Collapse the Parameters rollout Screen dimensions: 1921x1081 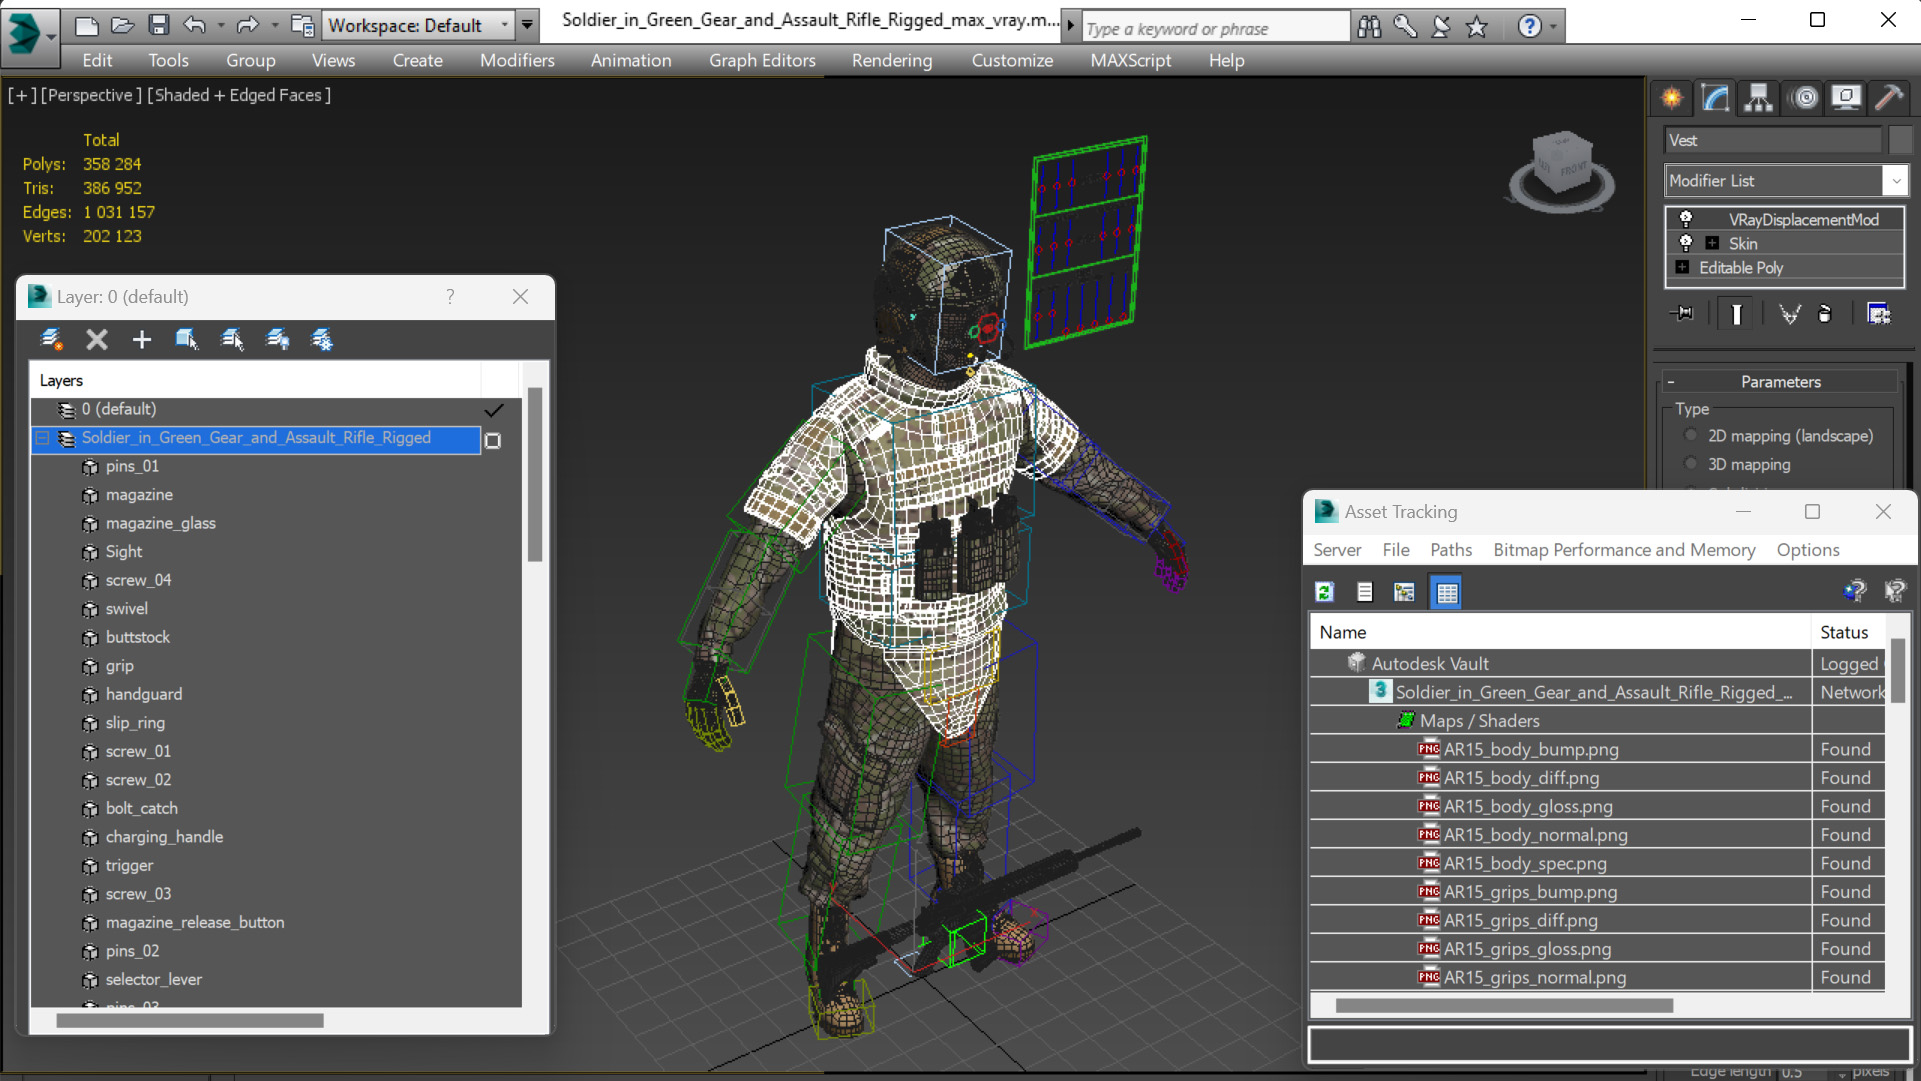(1670, 382)
